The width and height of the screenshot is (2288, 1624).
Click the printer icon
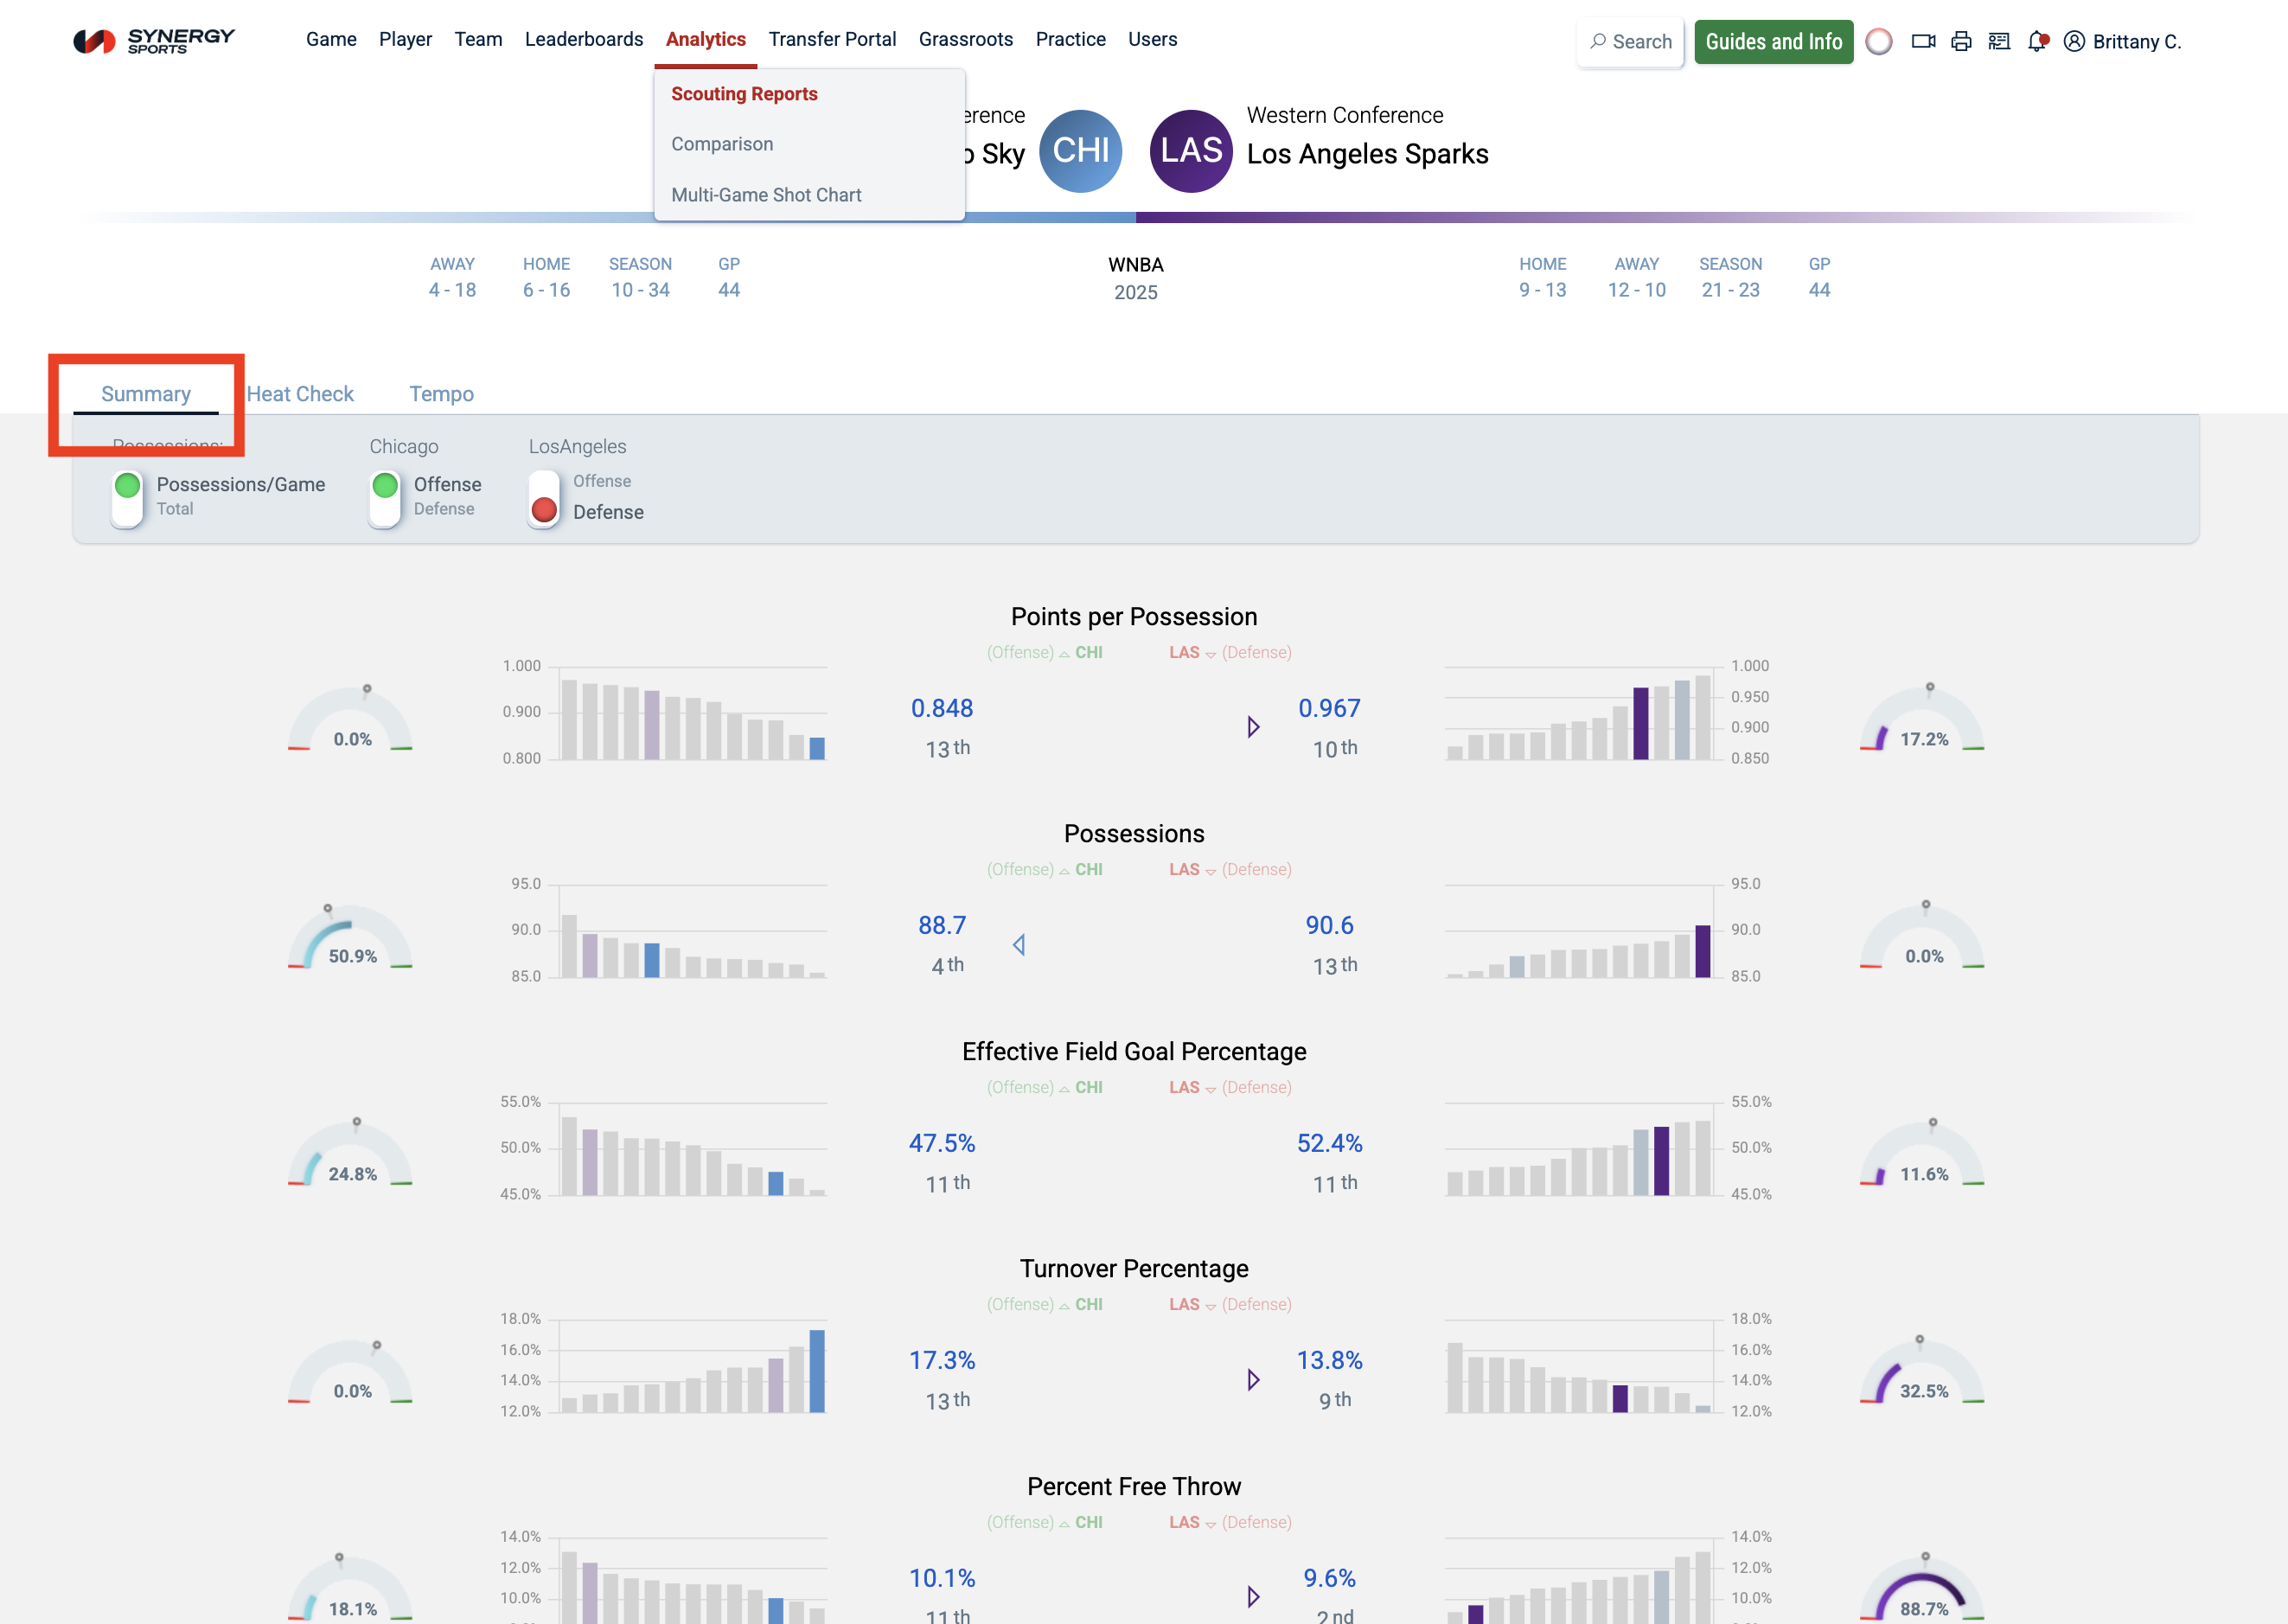coord(1961,41)
